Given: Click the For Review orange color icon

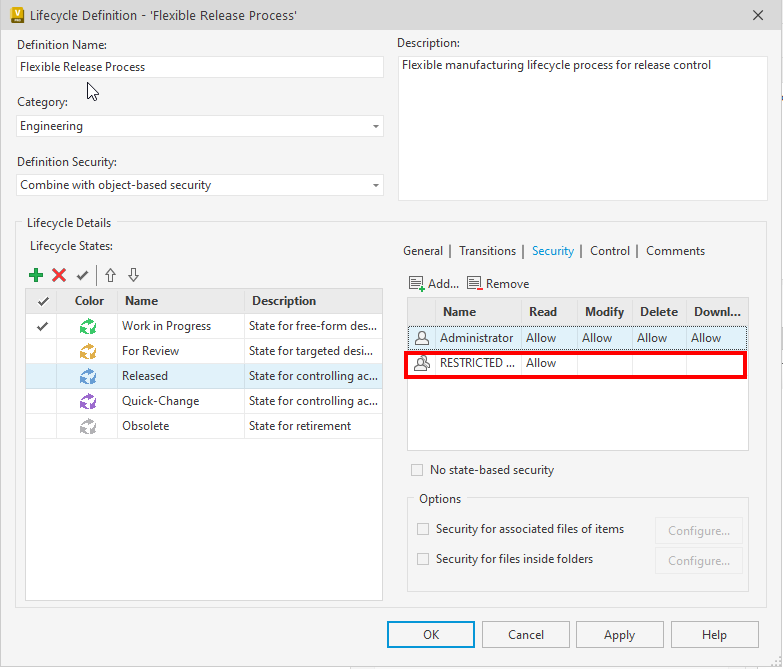Looking at the screenshot, I should coord(88,351).
